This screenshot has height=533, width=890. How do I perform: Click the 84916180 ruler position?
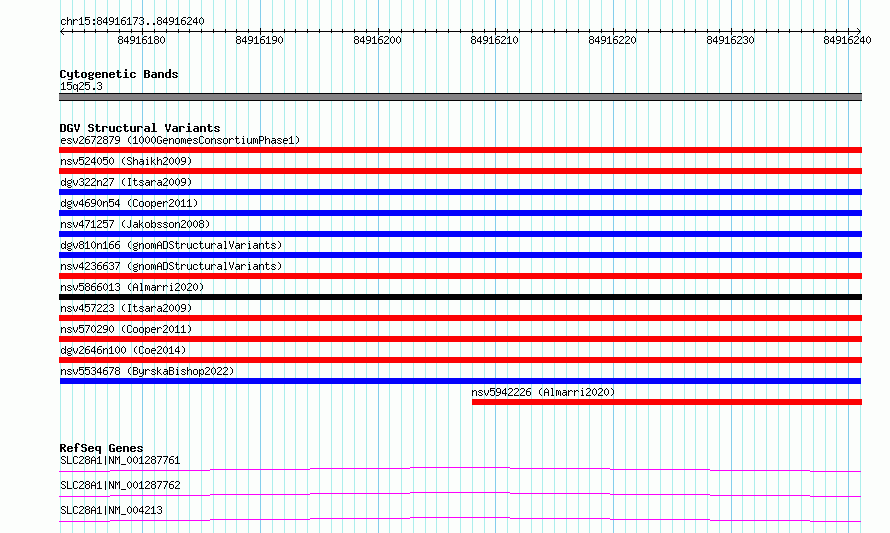(x=141, y=40)
